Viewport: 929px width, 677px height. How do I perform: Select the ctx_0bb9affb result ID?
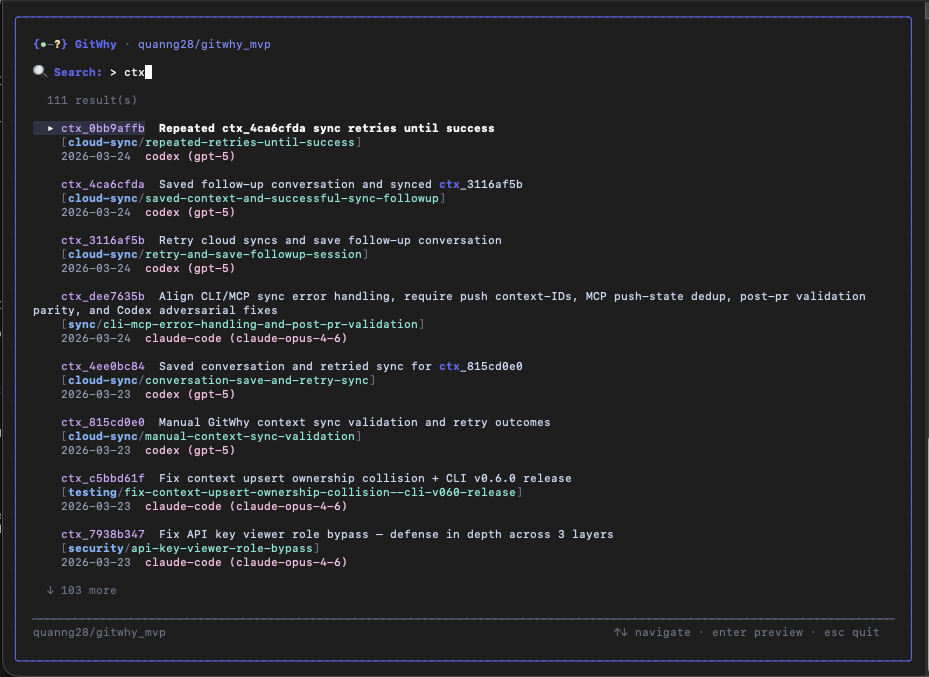[102, 128]
